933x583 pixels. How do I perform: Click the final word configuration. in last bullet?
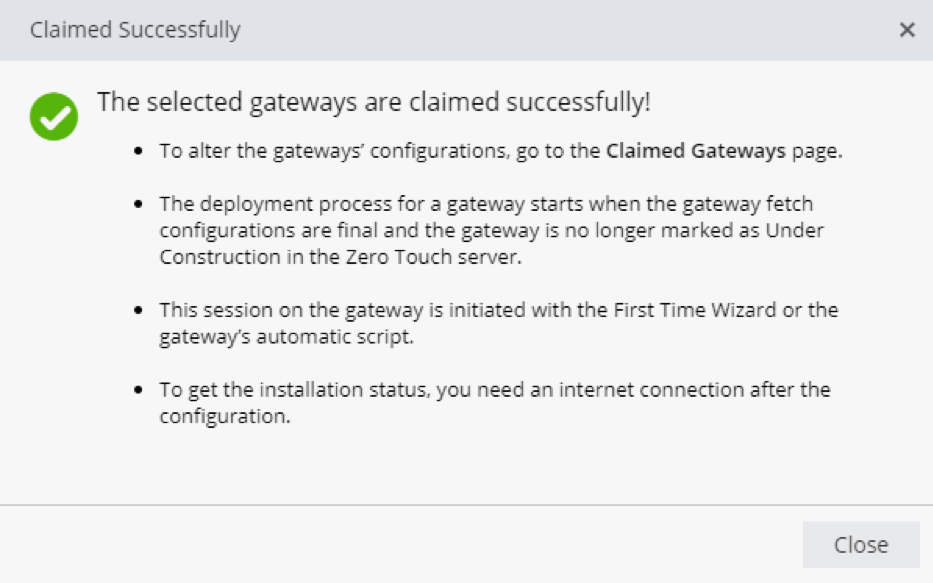click(x=225, y=416)
